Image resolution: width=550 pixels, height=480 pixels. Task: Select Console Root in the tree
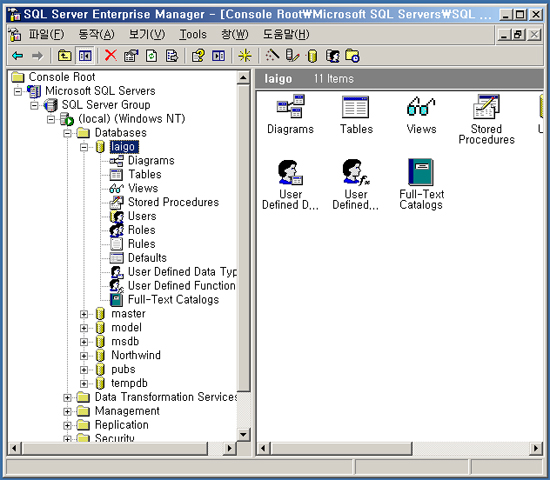pyautogui.click(x=62, y=77)
